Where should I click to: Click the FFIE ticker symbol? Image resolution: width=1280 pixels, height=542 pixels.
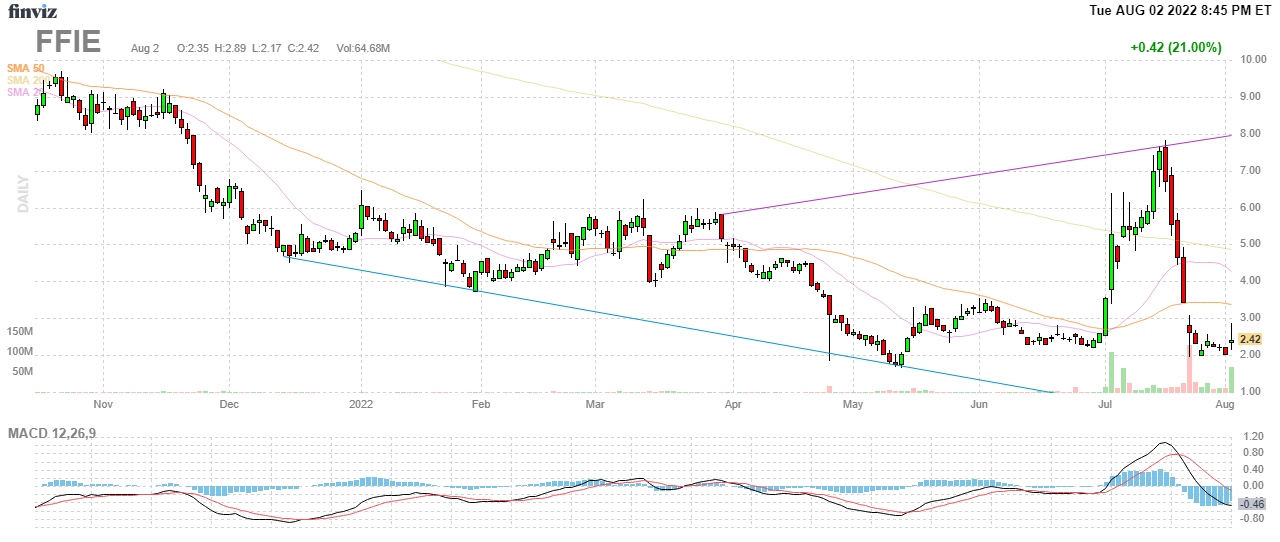[68, 42]
